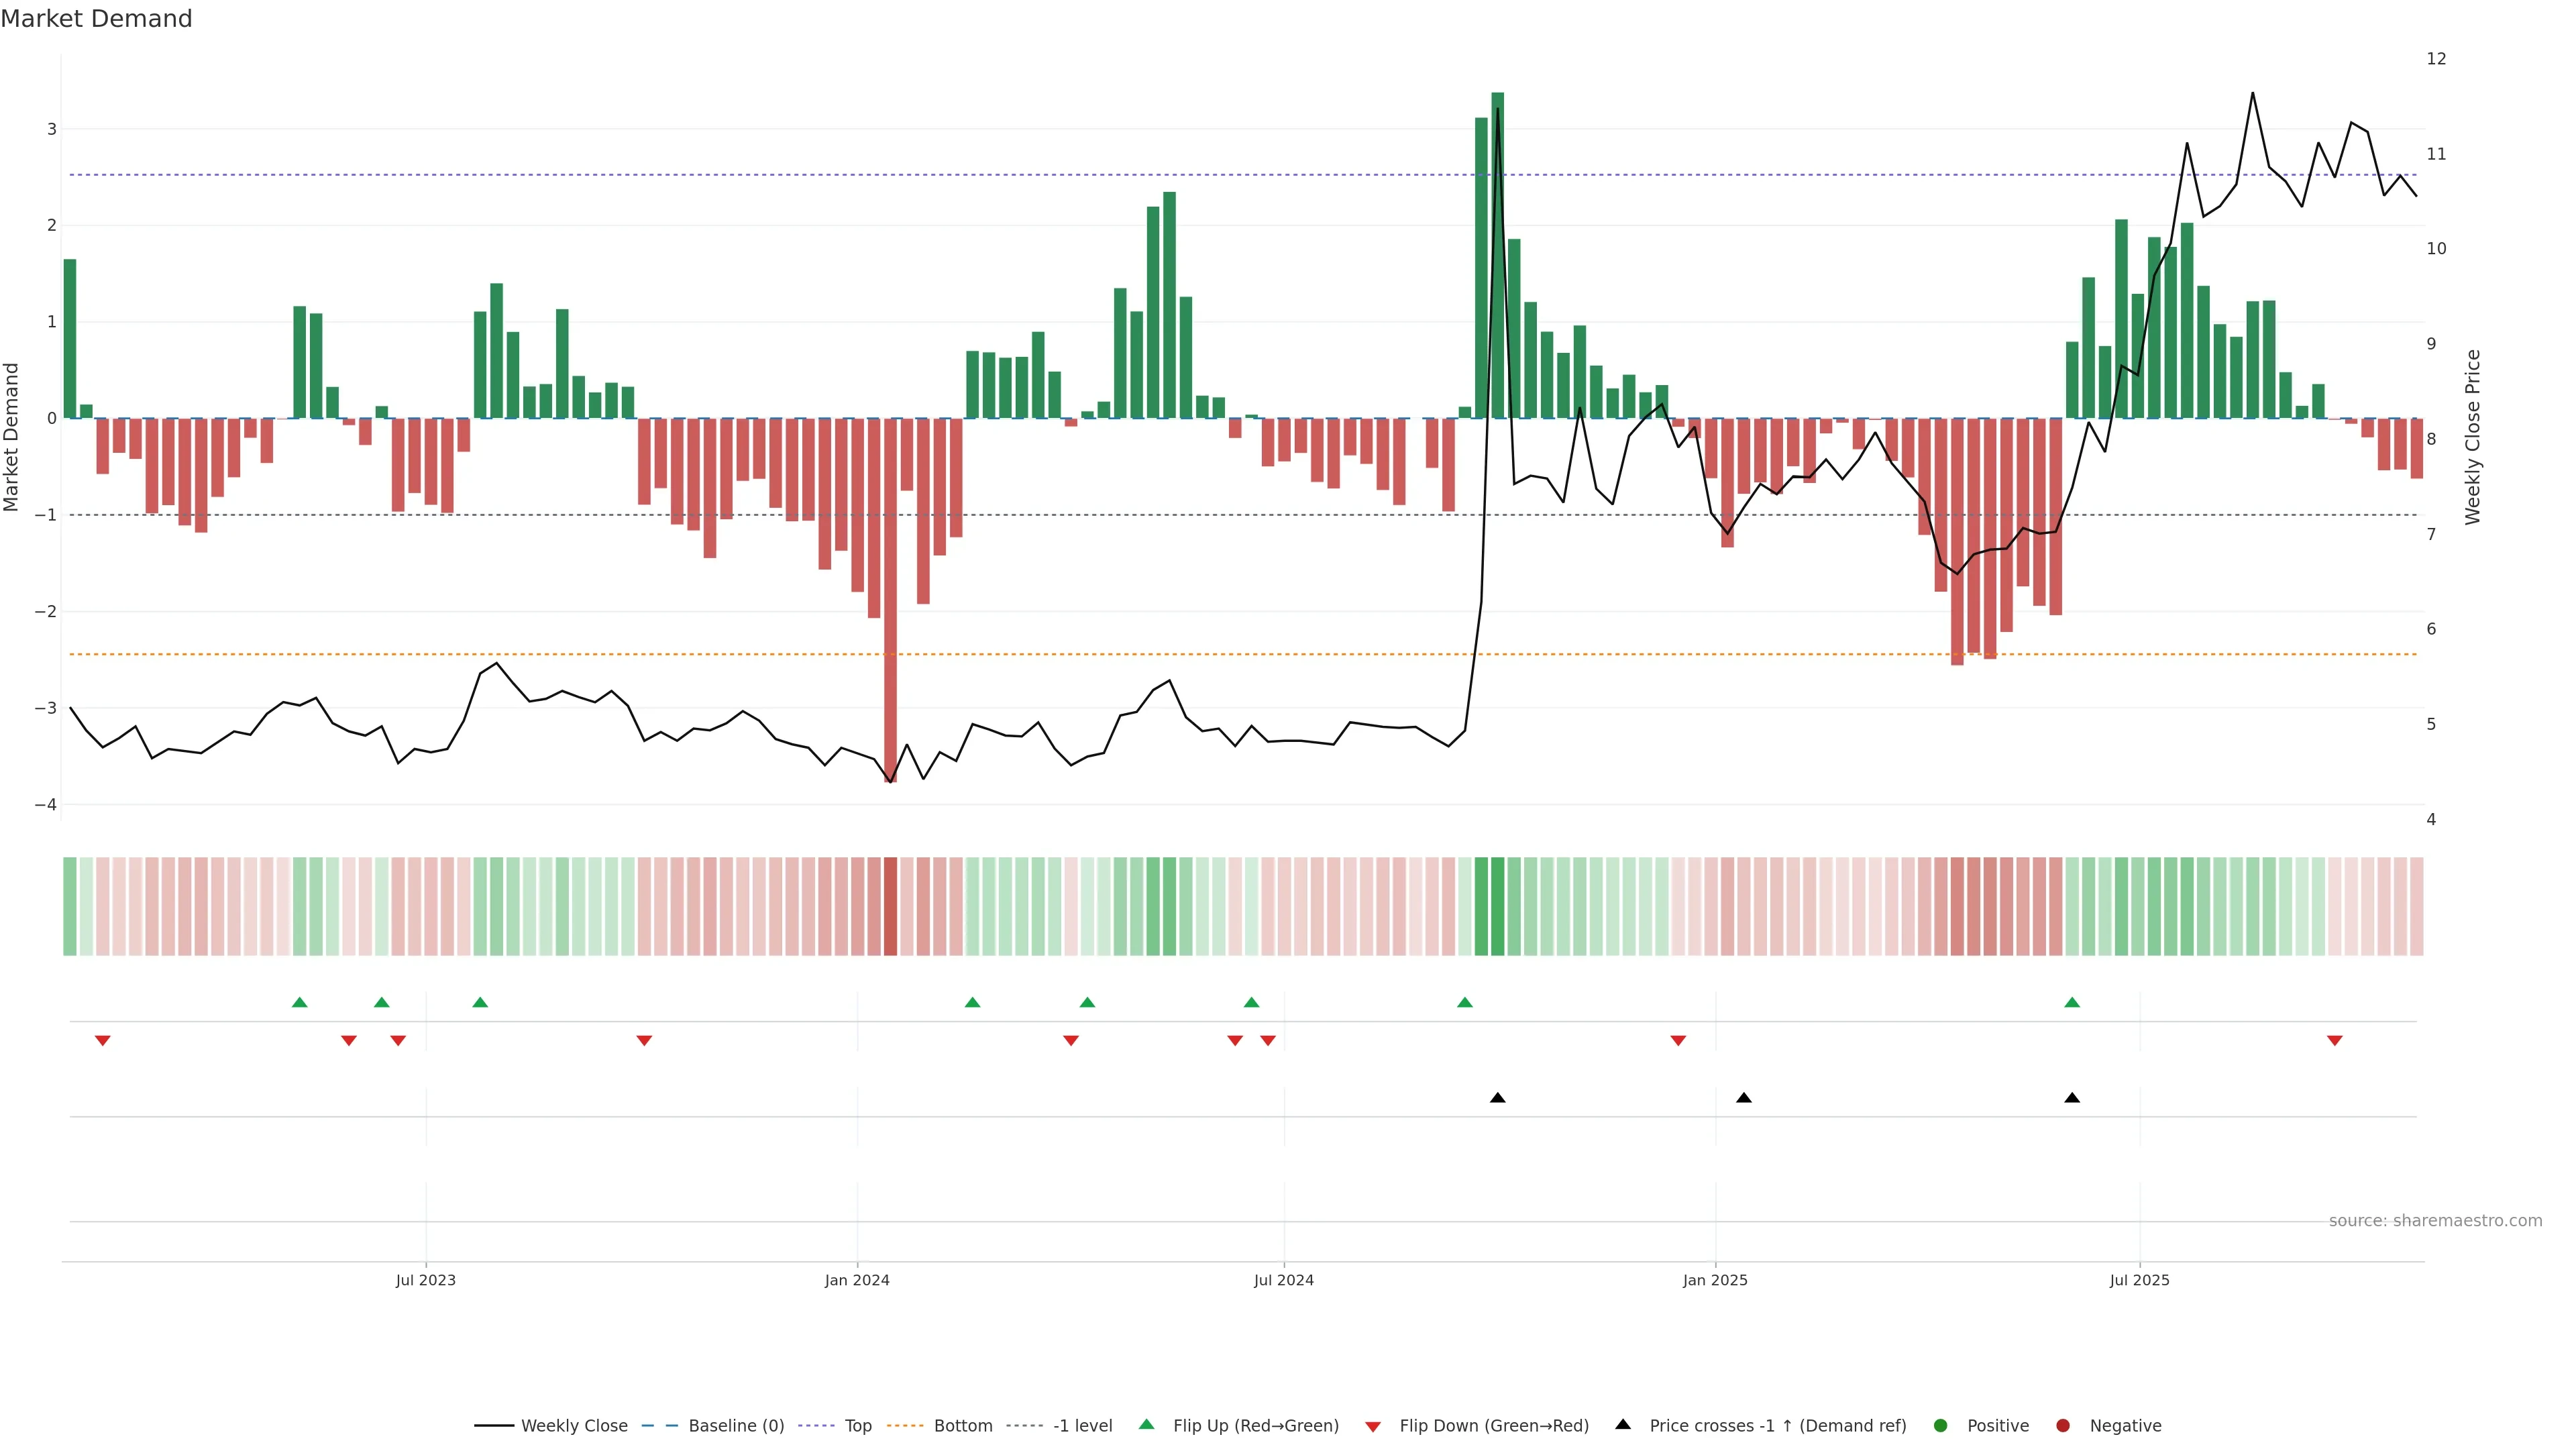Viewport: 2576px width, 1449px height.
Task: Click the Jul 2025 x-axis label
Action: point(2139,1280)
